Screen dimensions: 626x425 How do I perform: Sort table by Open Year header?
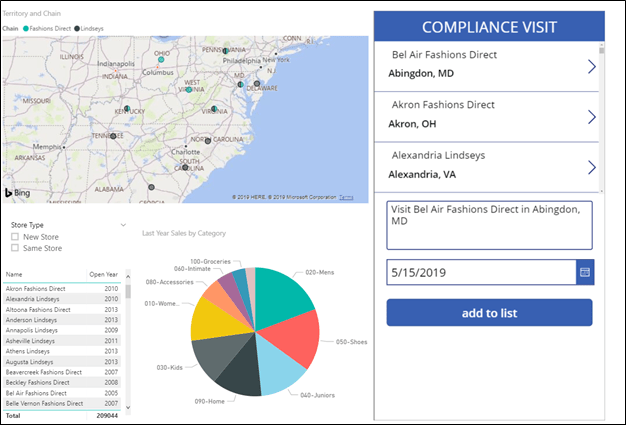103,273
